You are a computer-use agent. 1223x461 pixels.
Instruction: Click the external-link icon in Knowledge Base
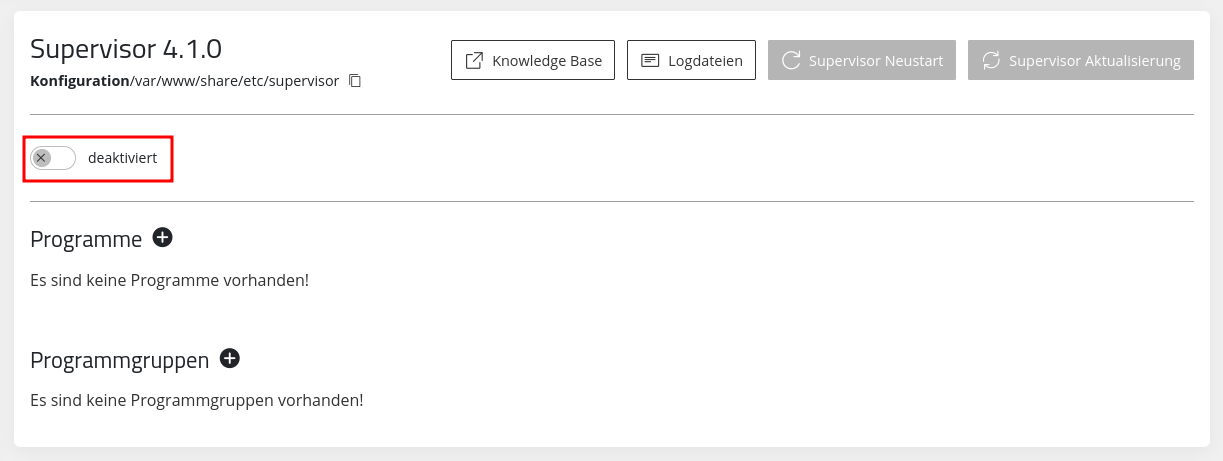click(475, 60)
